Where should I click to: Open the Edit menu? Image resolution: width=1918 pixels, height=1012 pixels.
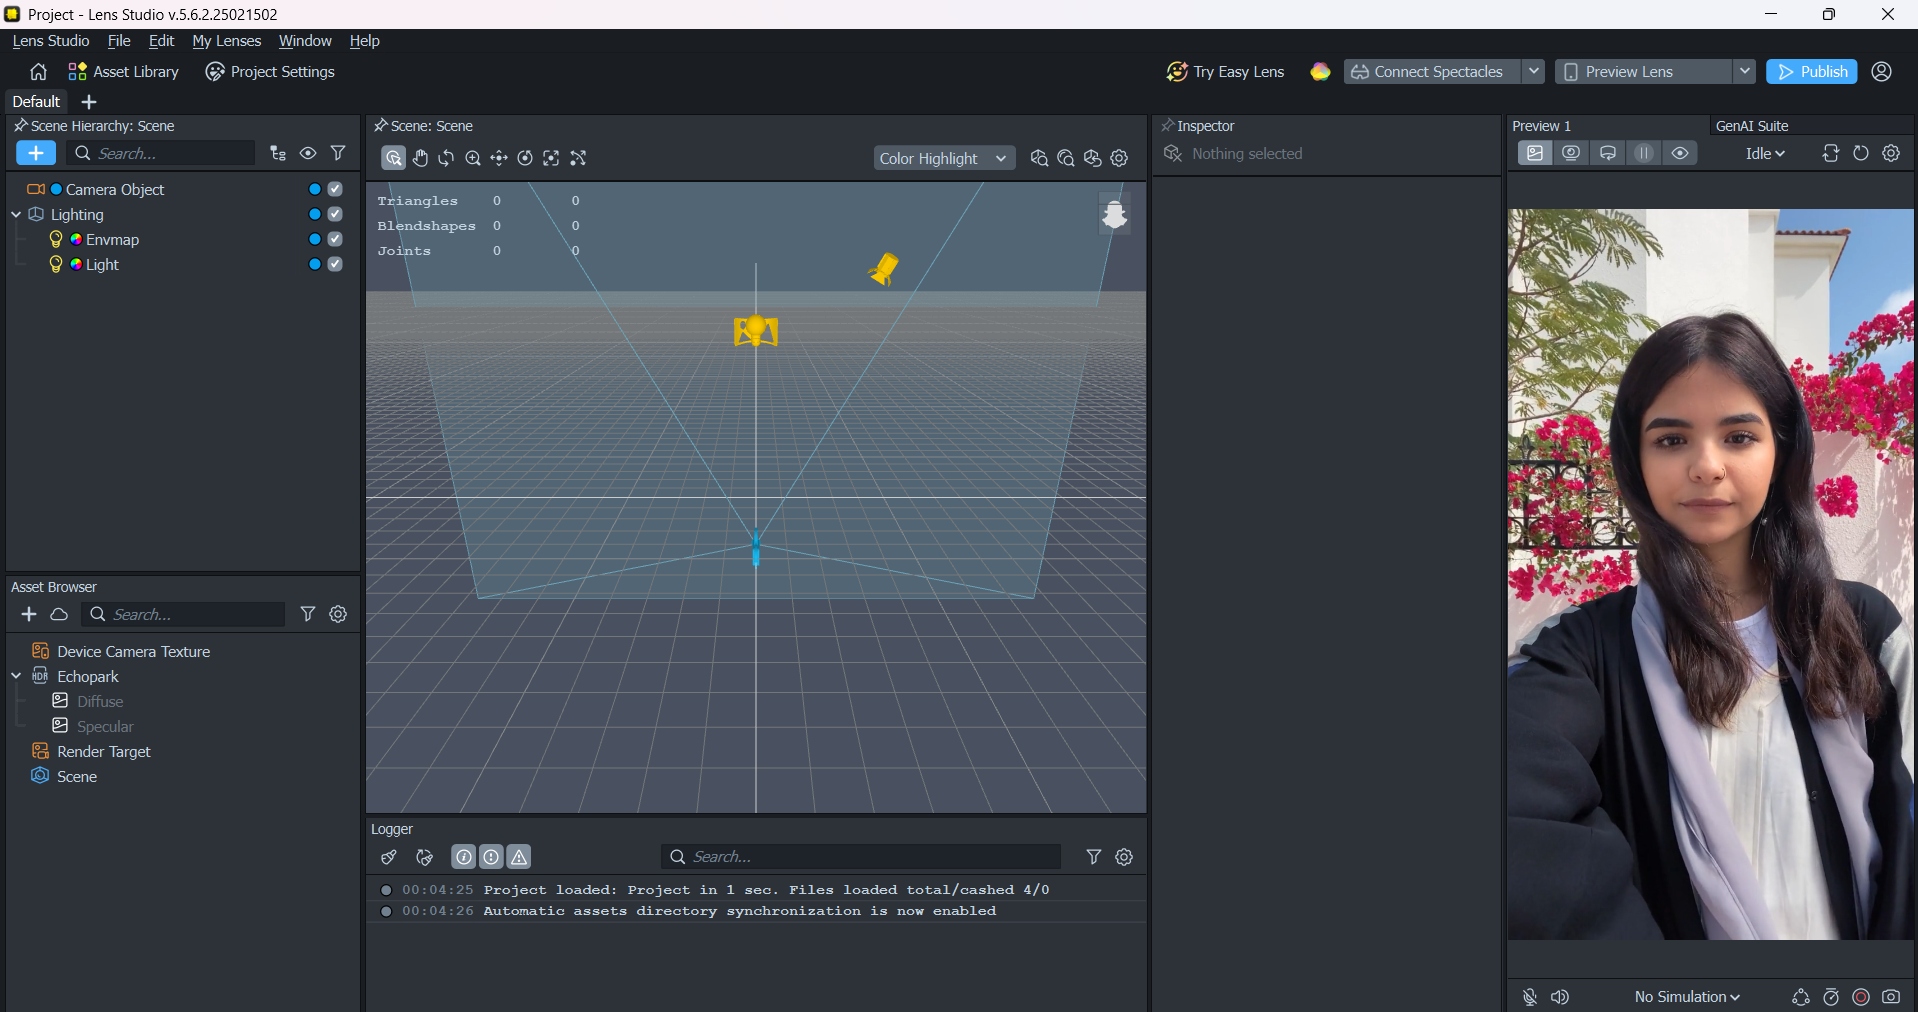pyautogui.click(x=161, y=41)
